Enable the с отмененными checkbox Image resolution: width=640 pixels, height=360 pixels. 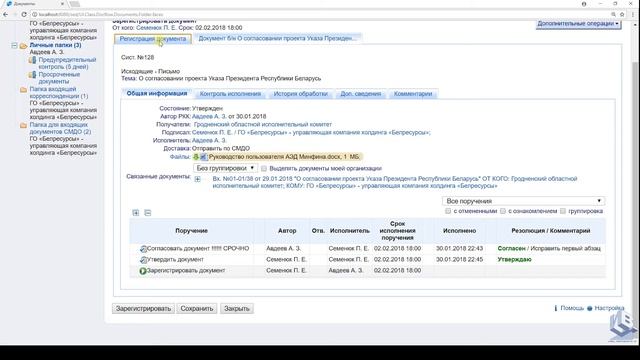pos(448,211)
